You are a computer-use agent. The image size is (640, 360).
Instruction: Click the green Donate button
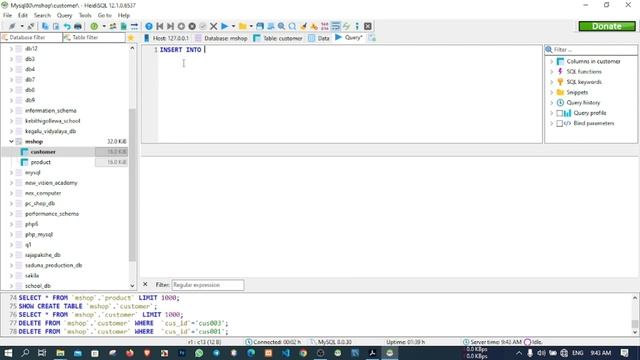pyautogui.click(x=607, y=26)
